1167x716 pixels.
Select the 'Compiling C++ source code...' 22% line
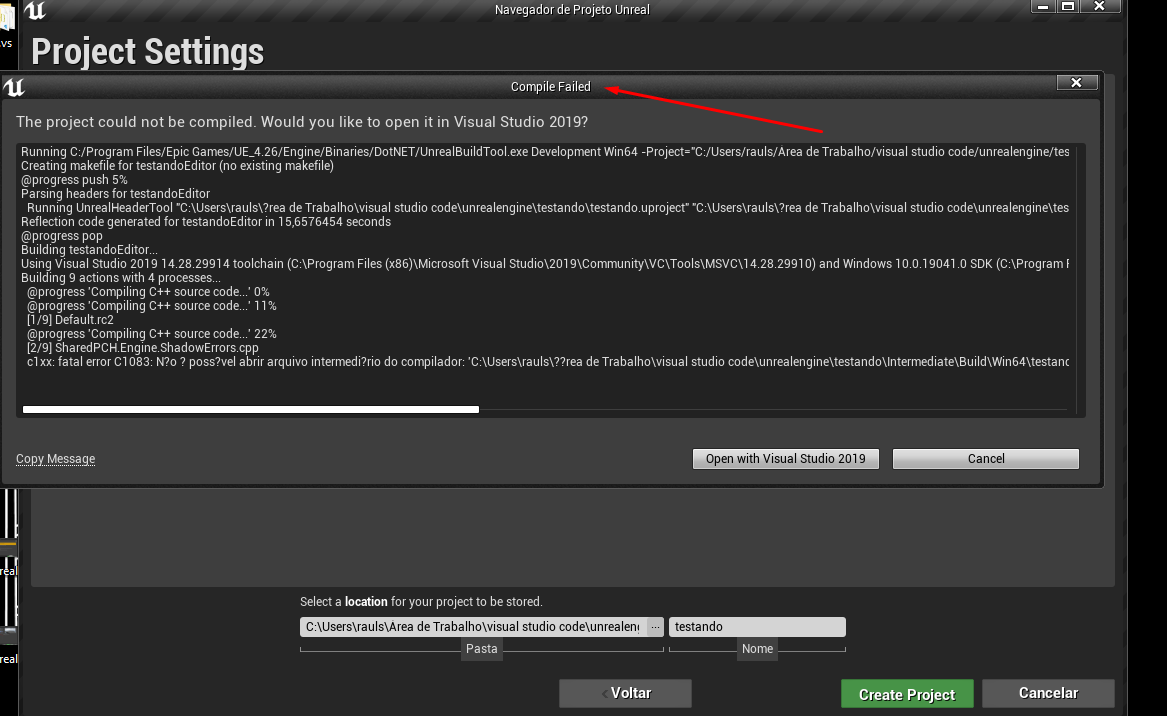(x=152, y=333)
